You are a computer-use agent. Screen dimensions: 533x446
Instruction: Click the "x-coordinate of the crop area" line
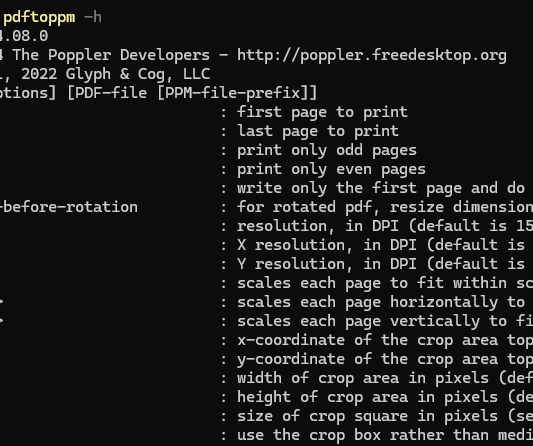click(385, 340)
